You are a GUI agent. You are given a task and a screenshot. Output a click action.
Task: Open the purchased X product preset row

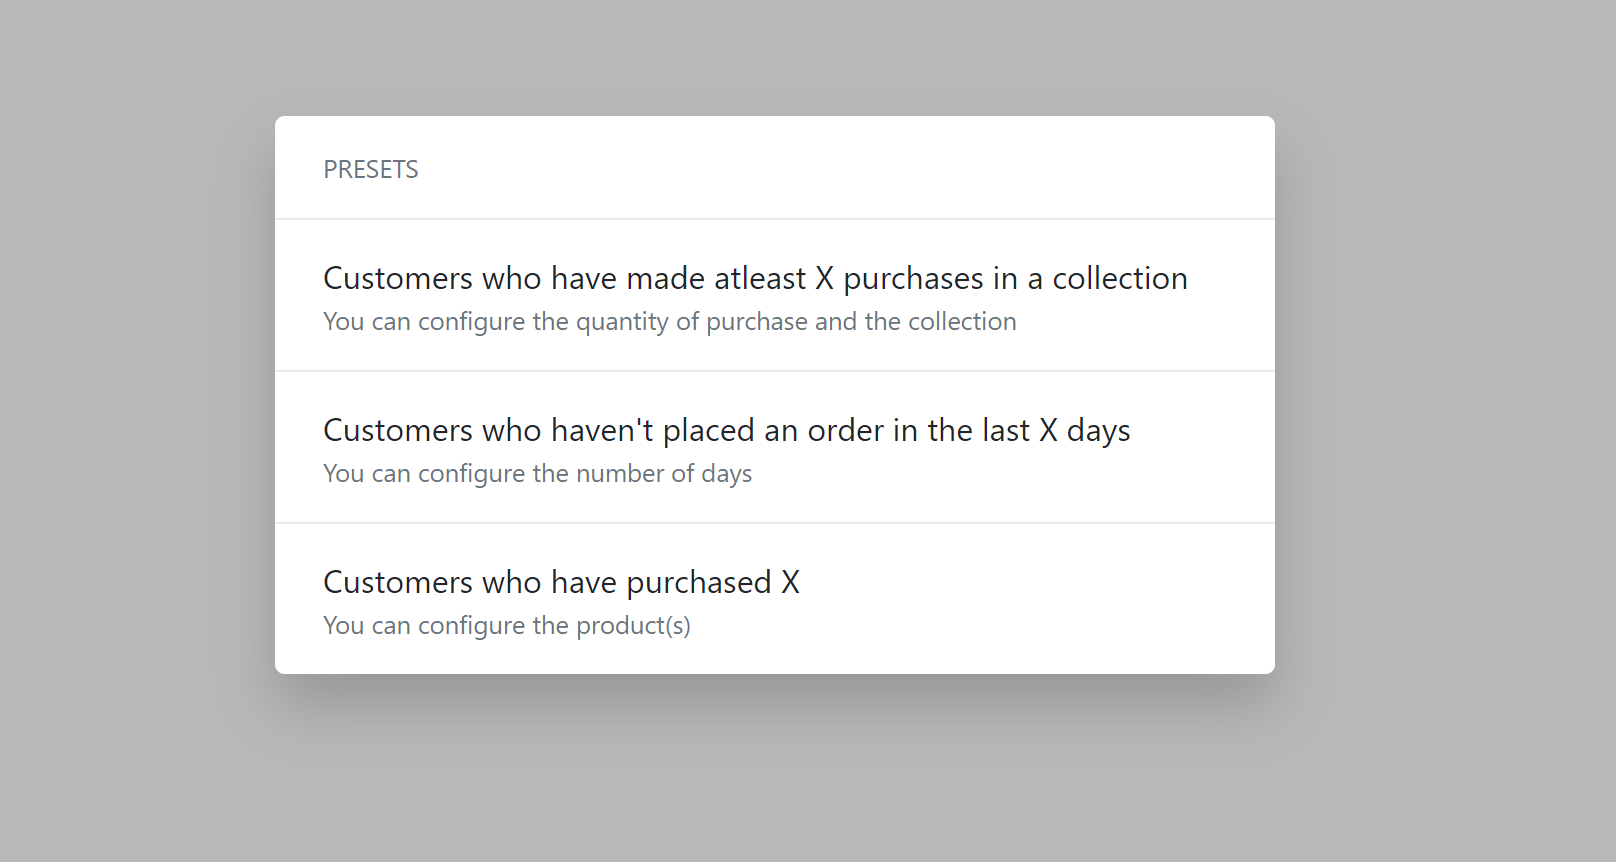click(x=775, y=599)
